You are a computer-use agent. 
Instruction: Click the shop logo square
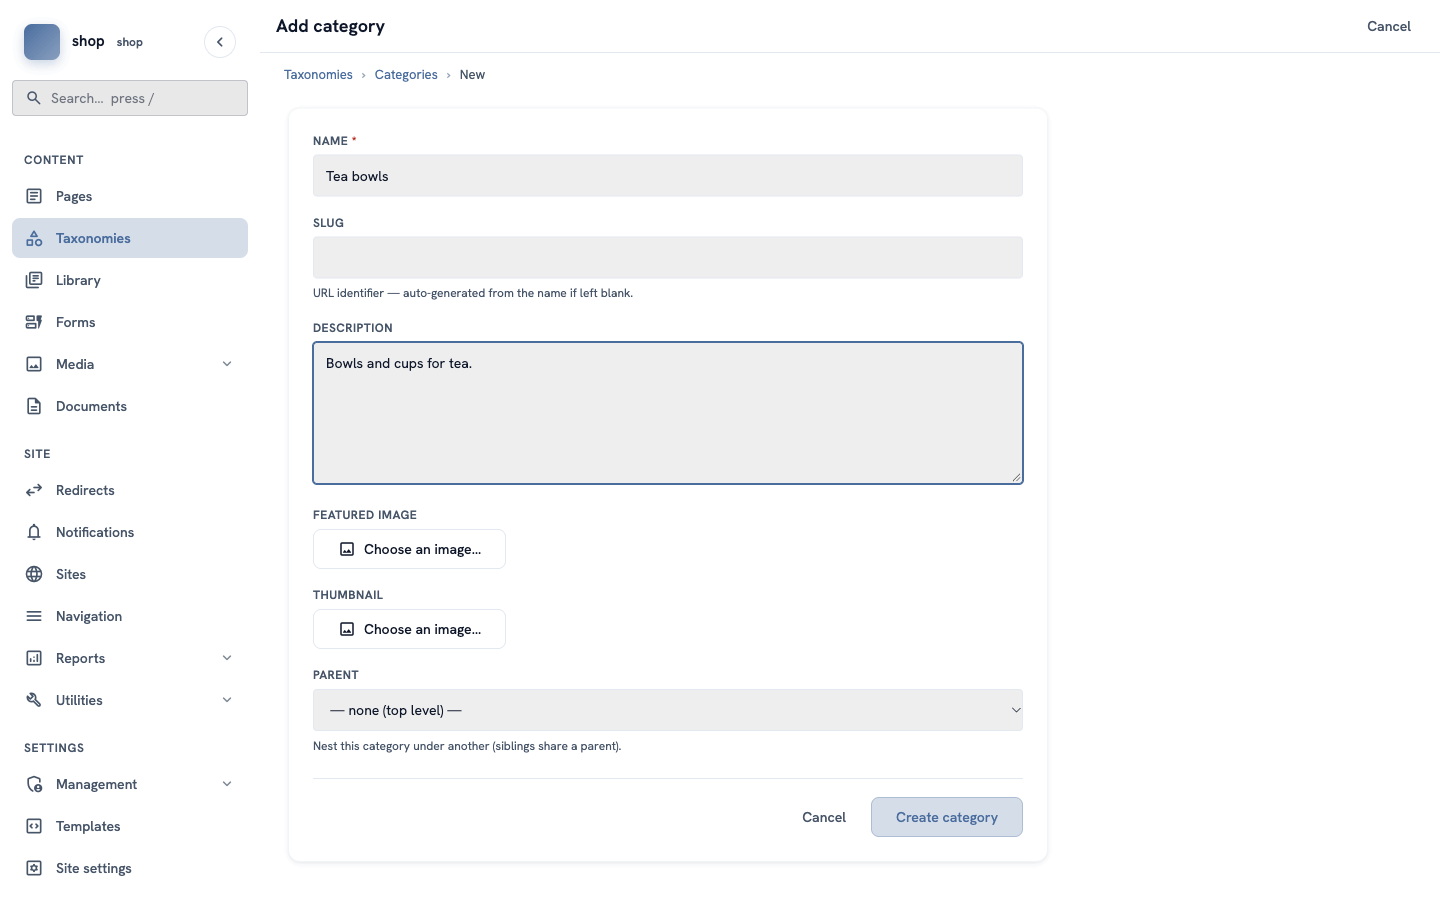(42, 42)
